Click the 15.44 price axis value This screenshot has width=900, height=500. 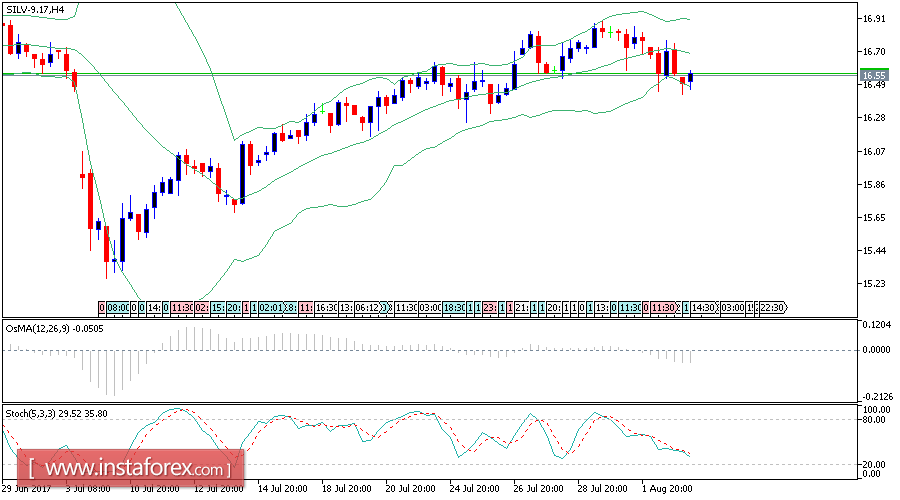coord(874,251)
